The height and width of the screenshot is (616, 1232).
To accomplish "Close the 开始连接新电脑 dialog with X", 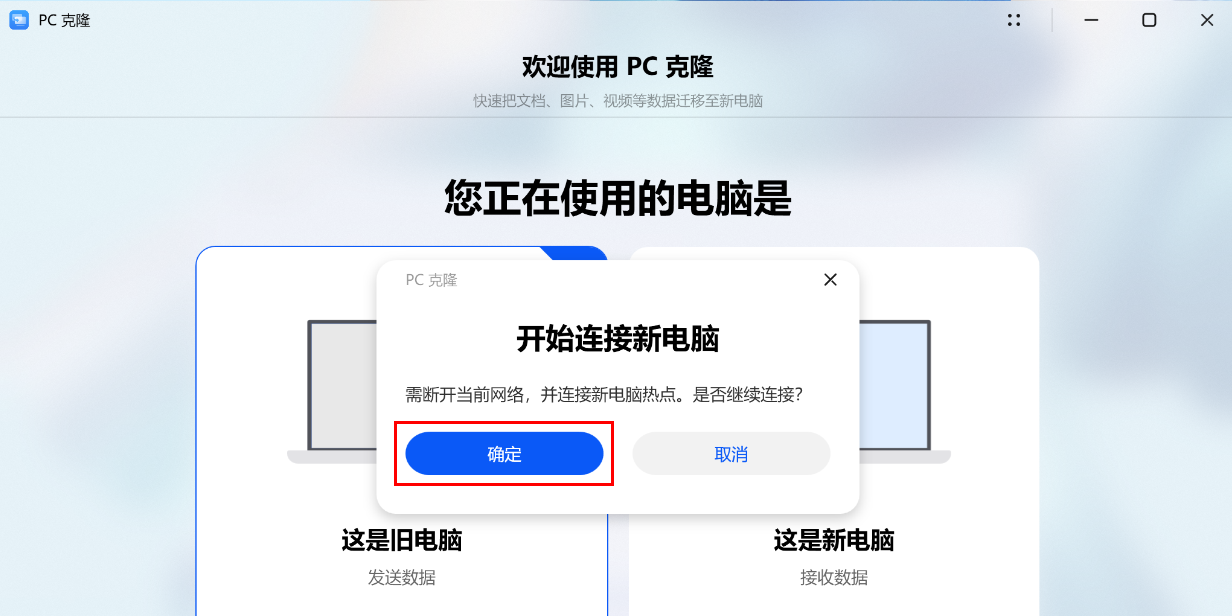I will pos(830,280).
